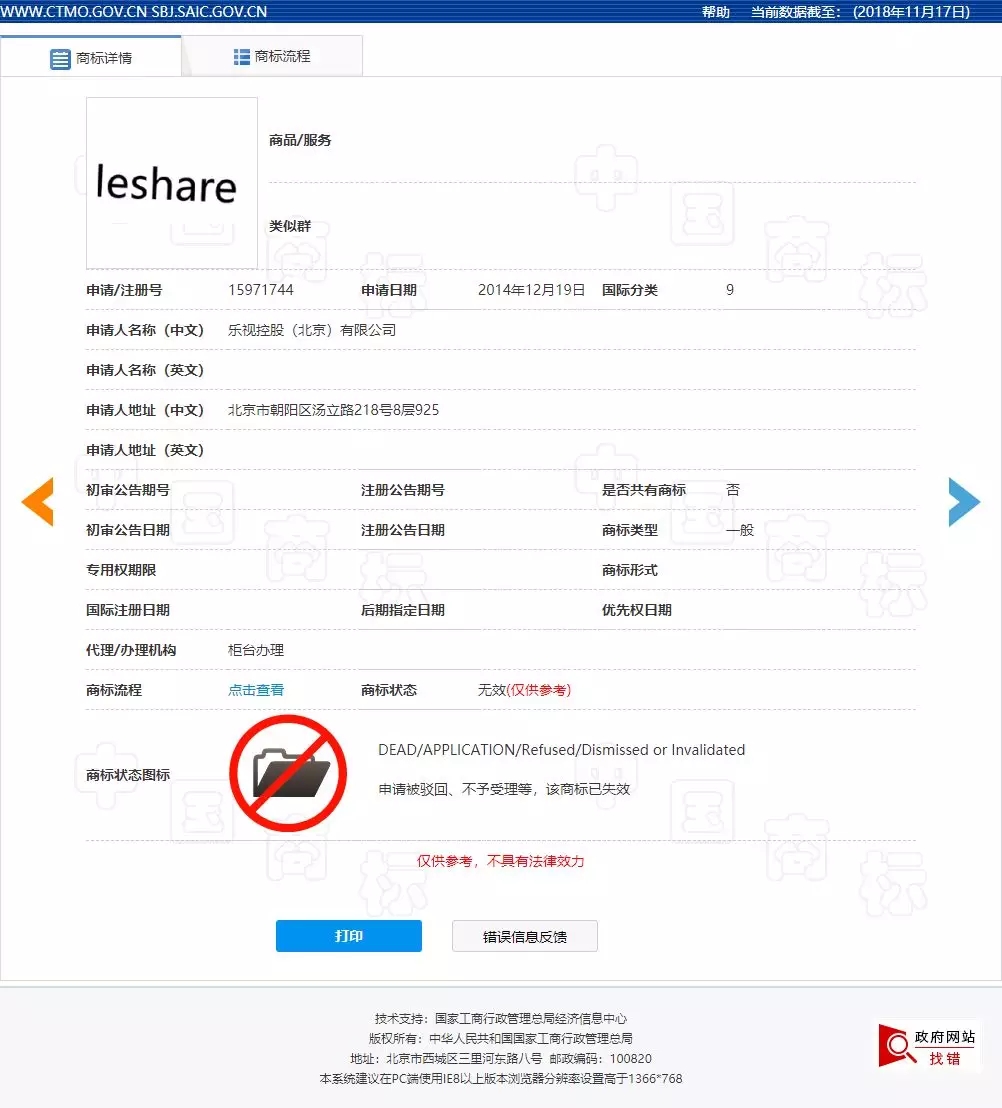Click the leshare trademark image
Viewport: 1002px width, 1108px height.
[171, 183]
